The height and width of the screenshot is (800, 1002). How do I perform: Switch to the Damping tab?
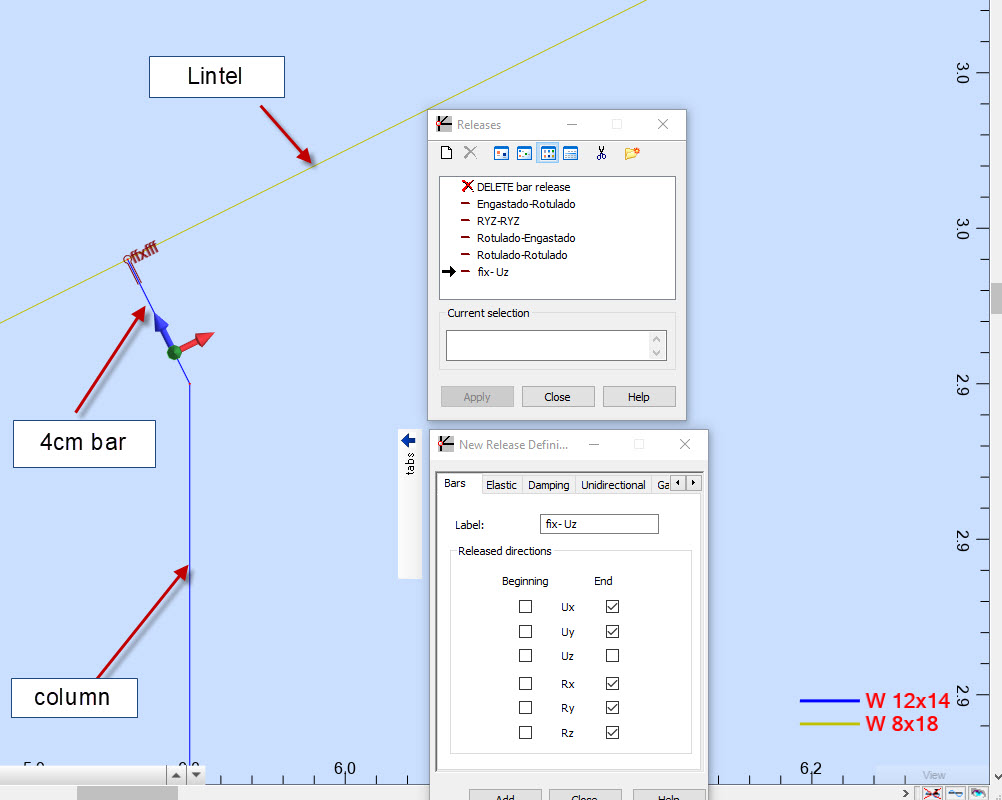pyautogui.click(x=548, y=485)
